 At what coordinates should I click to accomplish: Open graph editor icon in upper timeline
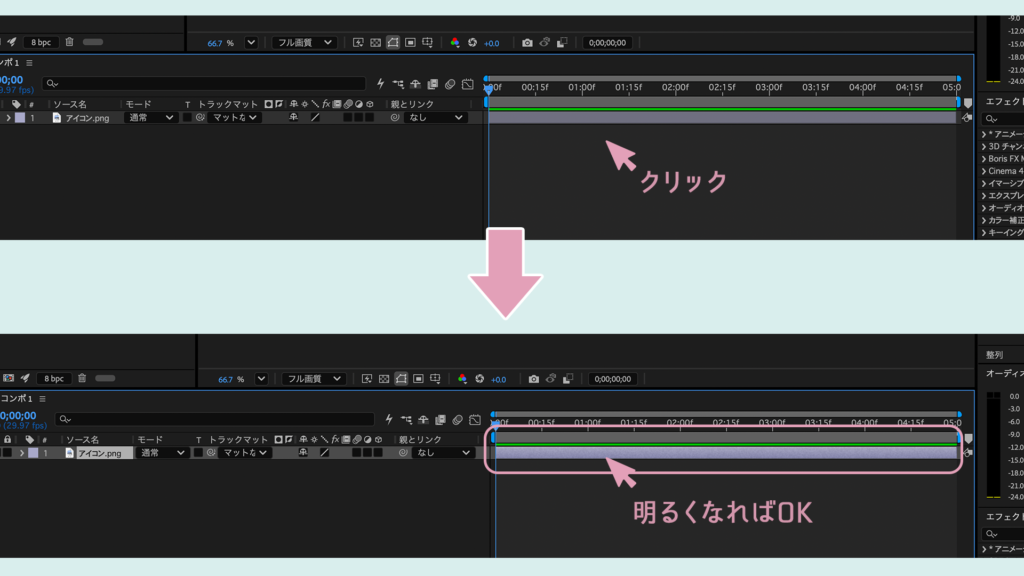click(468, 84)
